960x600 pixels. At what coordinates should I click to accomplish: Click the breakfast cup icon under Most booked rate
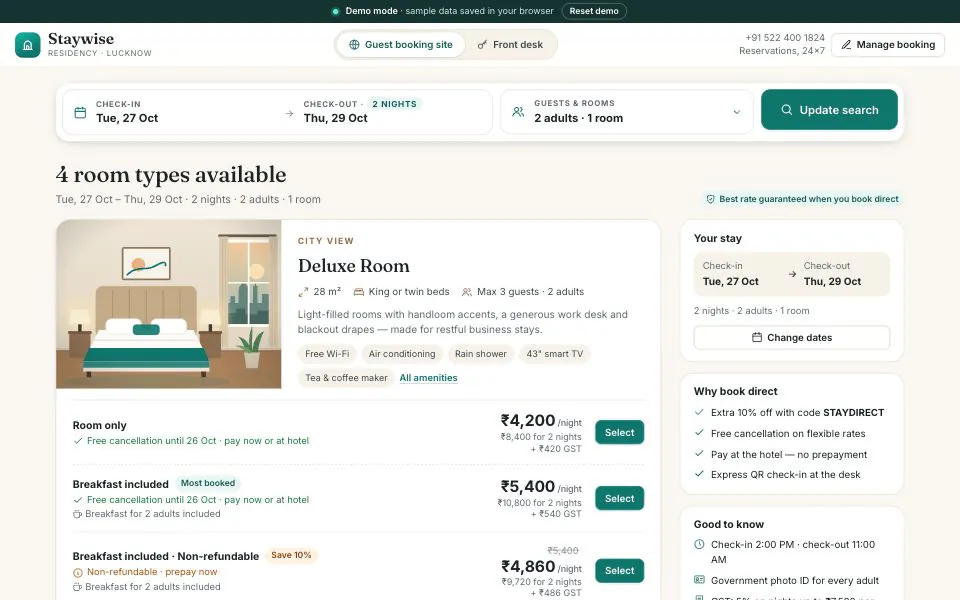pos(77,514)
